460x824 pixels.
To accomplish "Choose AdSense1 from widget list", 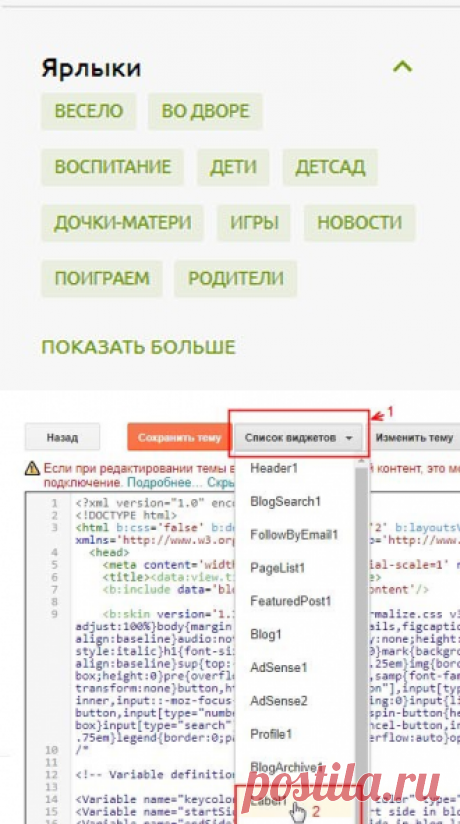I will 279,667.
